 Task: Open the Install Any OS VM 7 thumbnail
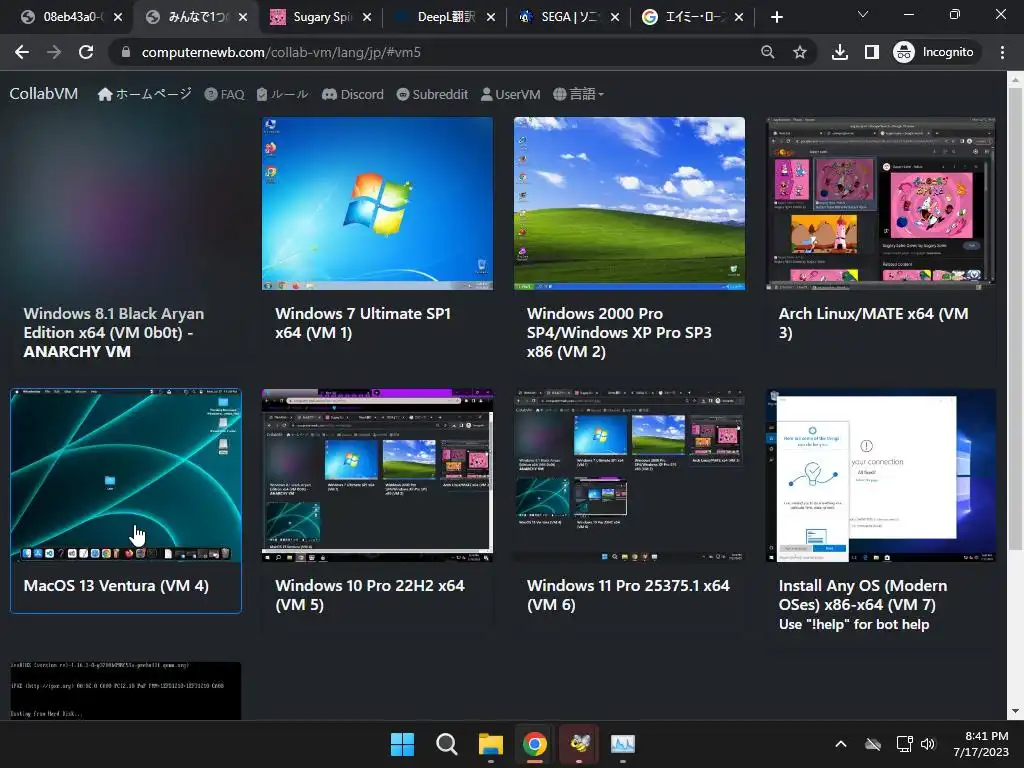tap(881, 475)
